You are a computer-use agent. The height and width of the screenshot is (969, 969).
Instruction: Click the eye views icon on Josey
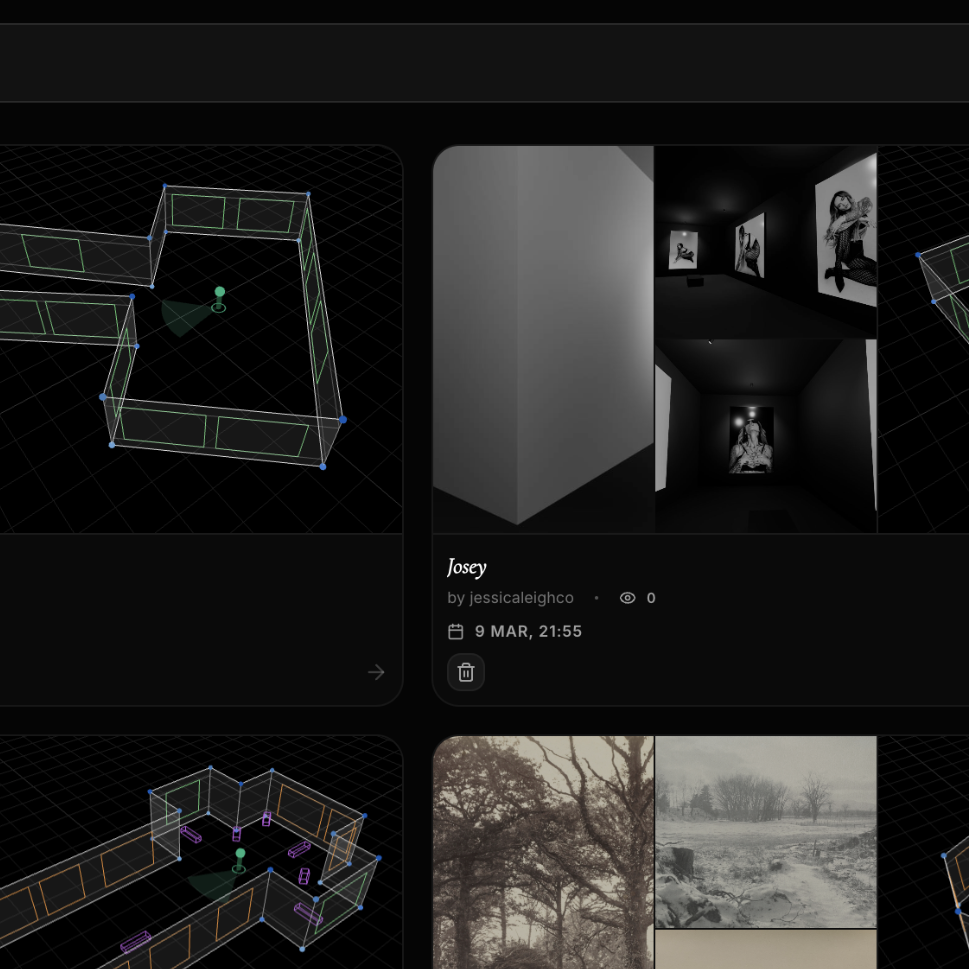point(627,598)
